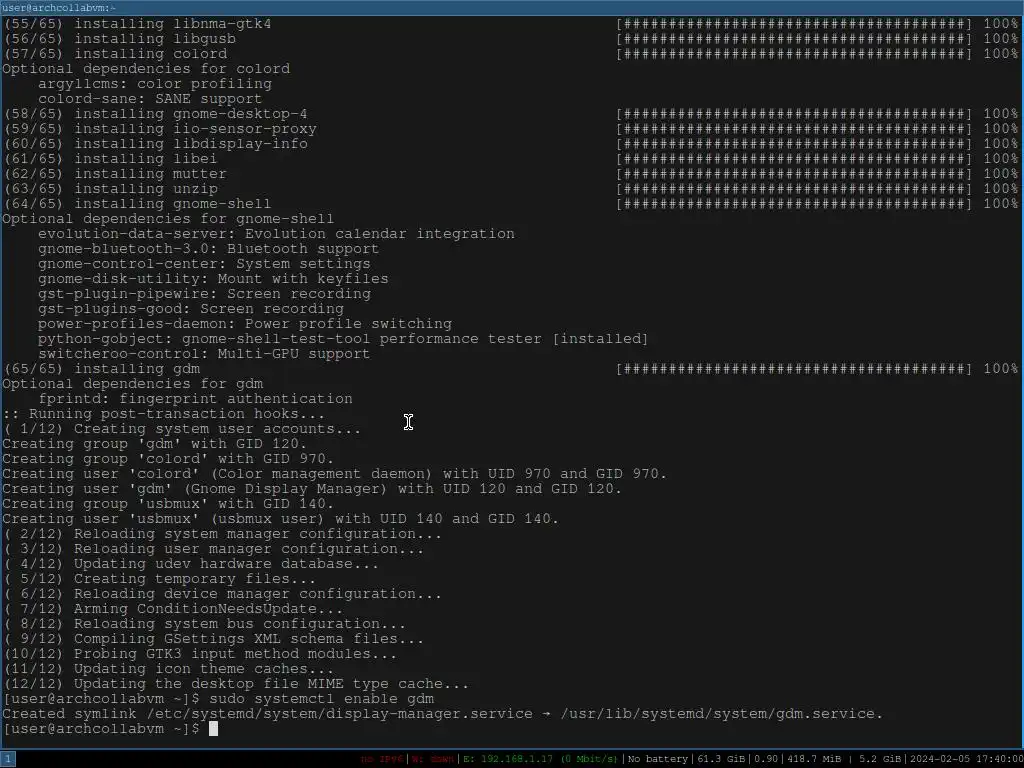Click the 'gnome-control-center: System settings' line
The image size is (1024, 768).
(204, 264)
